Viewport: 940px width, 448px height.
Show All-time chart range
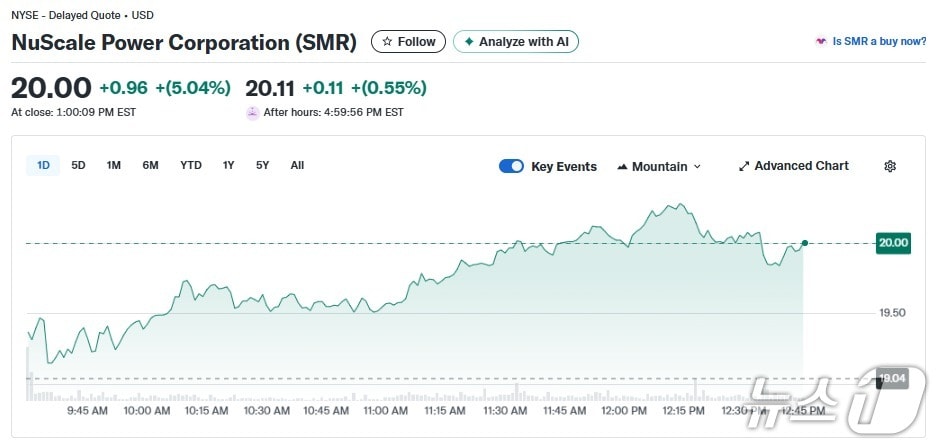[297, 165]
